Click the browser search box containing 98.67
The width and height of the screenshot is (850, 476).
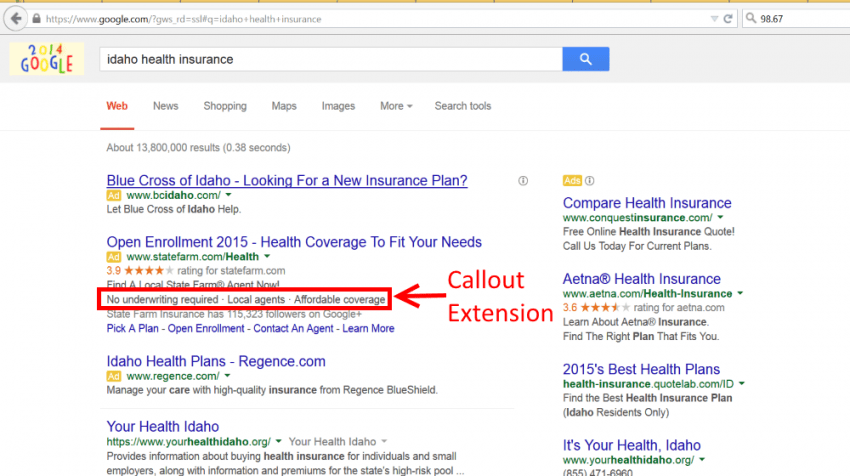[796, 18]
